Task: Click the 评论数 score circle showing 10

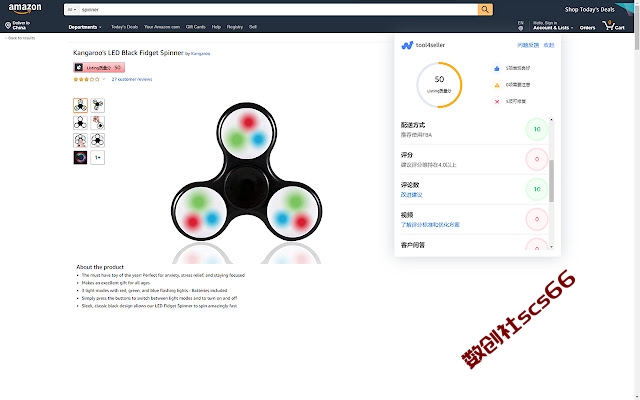Action: (x=537, y=189)
